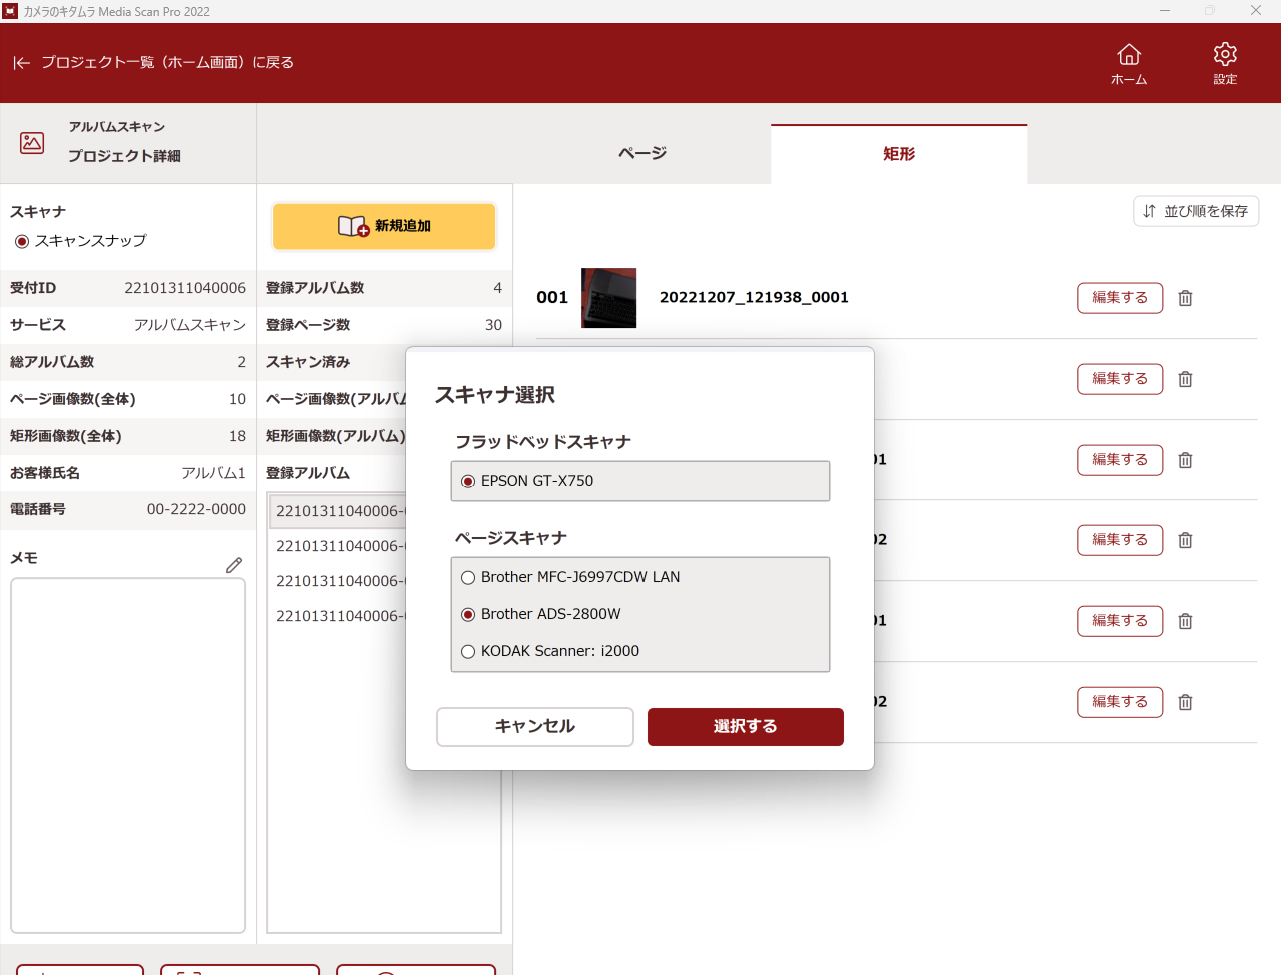
Task: Click the home icon in the top bar
Action: [1128, 56]
